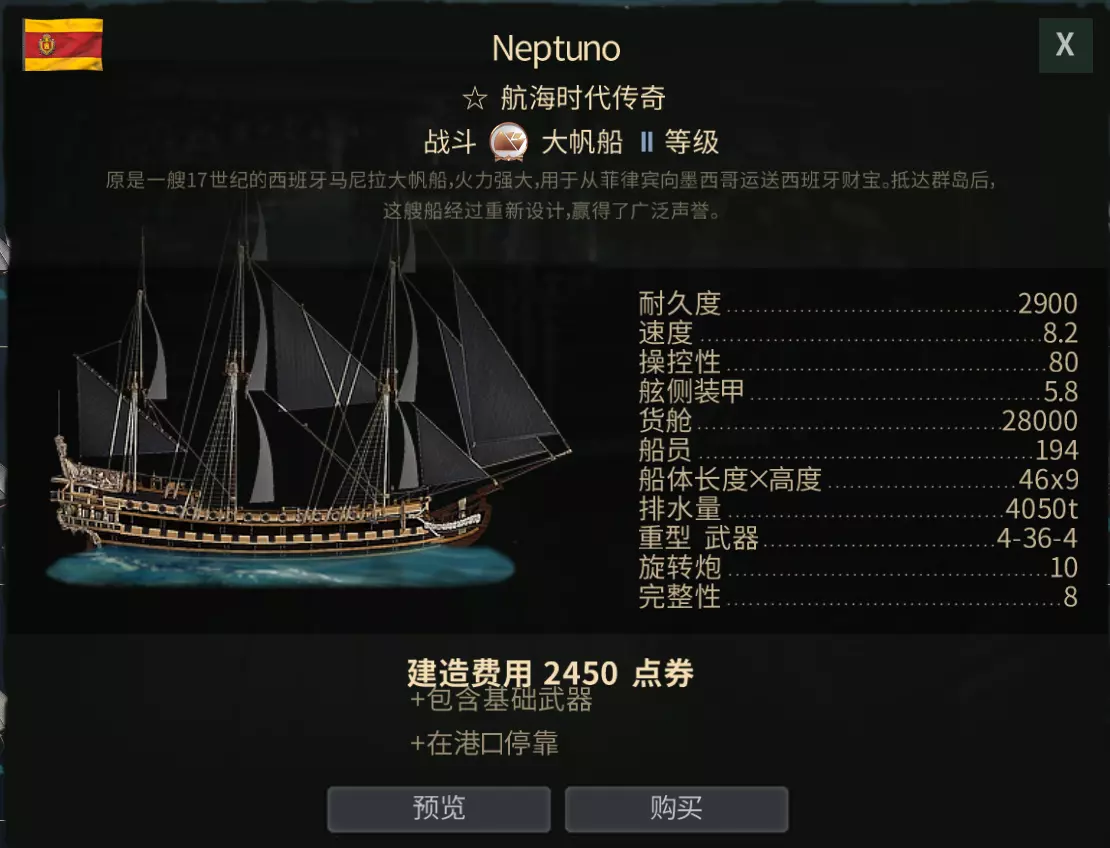Image resolution: width=1110 pixels, height=848 pixels.
Task: Click the 购买 purchase button
Action: (x=676, y=808)
